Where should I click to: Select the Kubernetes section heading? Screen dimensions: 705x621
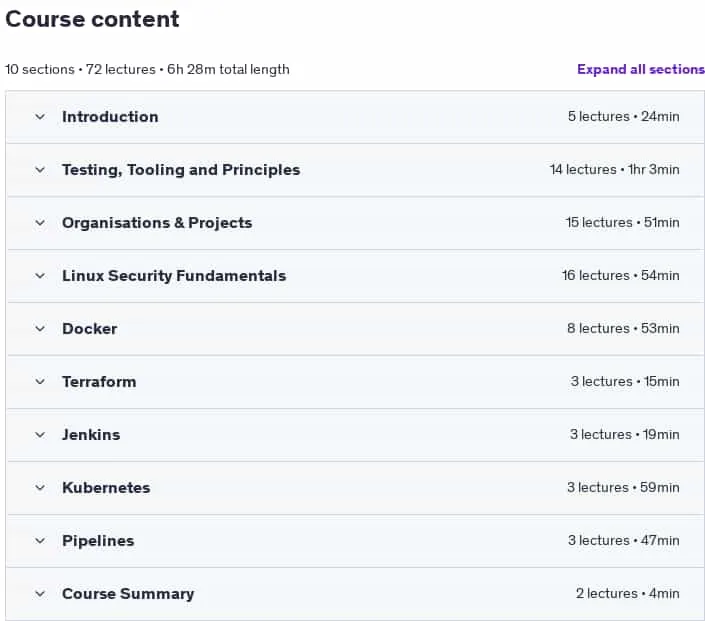coord(106,487)
